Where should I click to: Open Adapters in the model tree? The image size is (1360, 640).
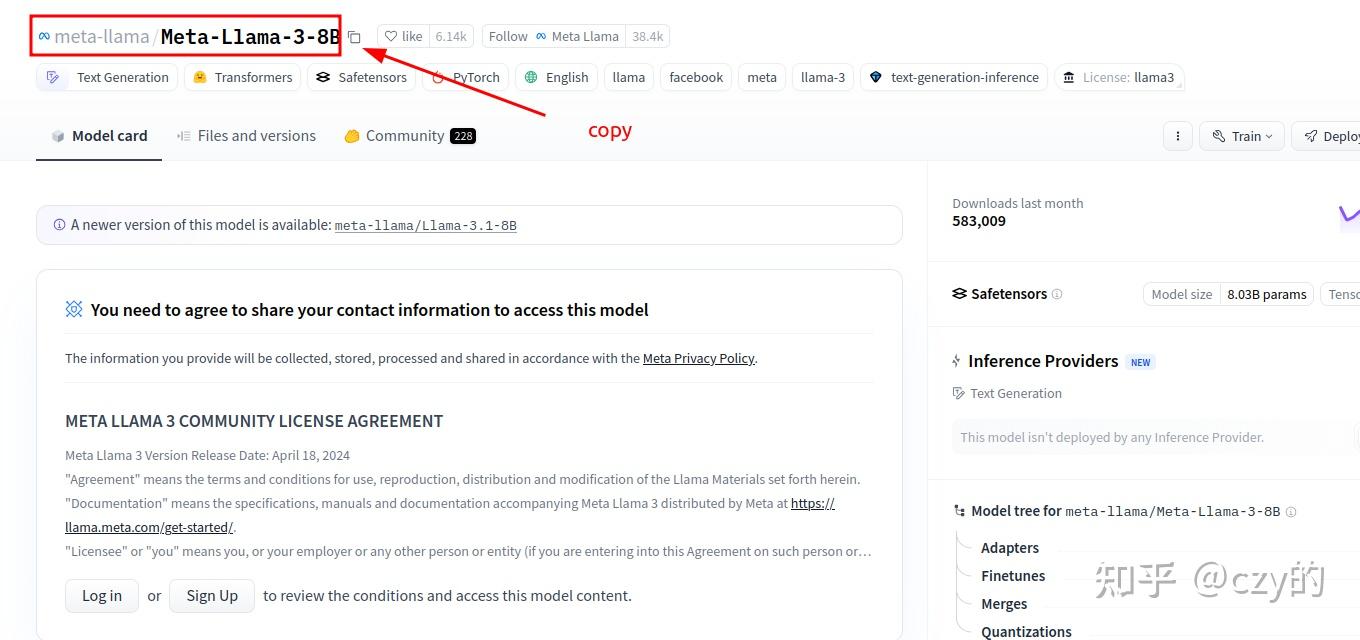(x=1010, y=548)
